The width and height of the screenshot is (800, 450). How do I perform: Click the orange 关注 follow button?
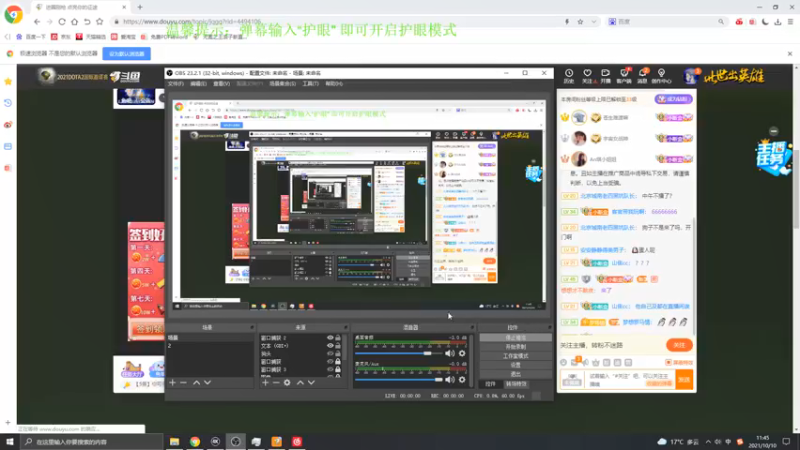point(679,345)
